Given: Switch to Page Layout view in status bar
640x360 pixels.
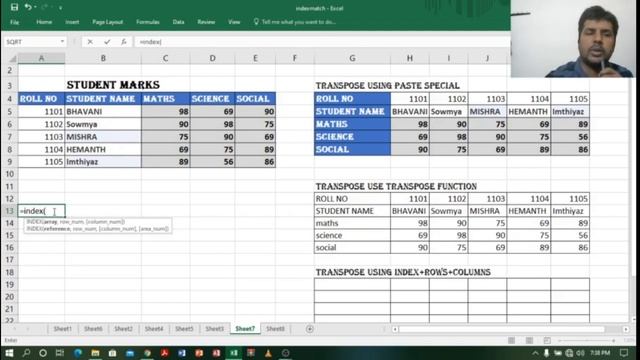Looking at the screenshot, I should (529, 340).
